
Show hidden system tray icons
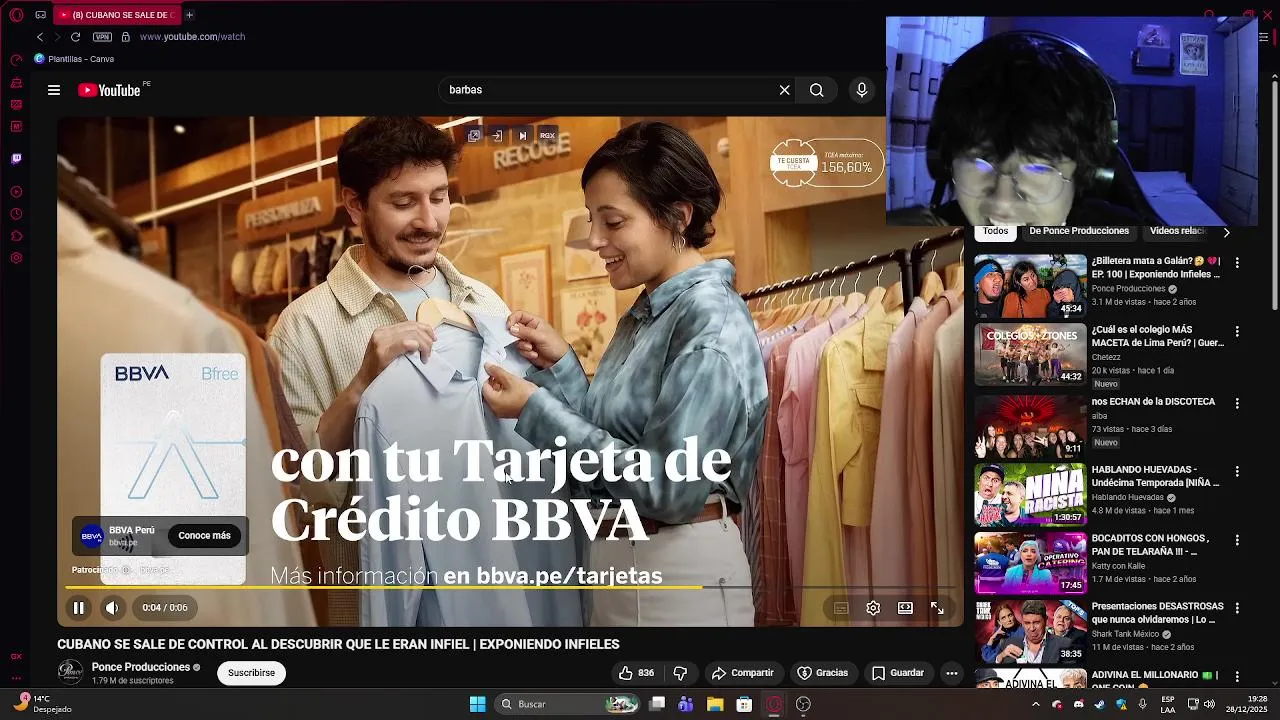click(1035, 704)
